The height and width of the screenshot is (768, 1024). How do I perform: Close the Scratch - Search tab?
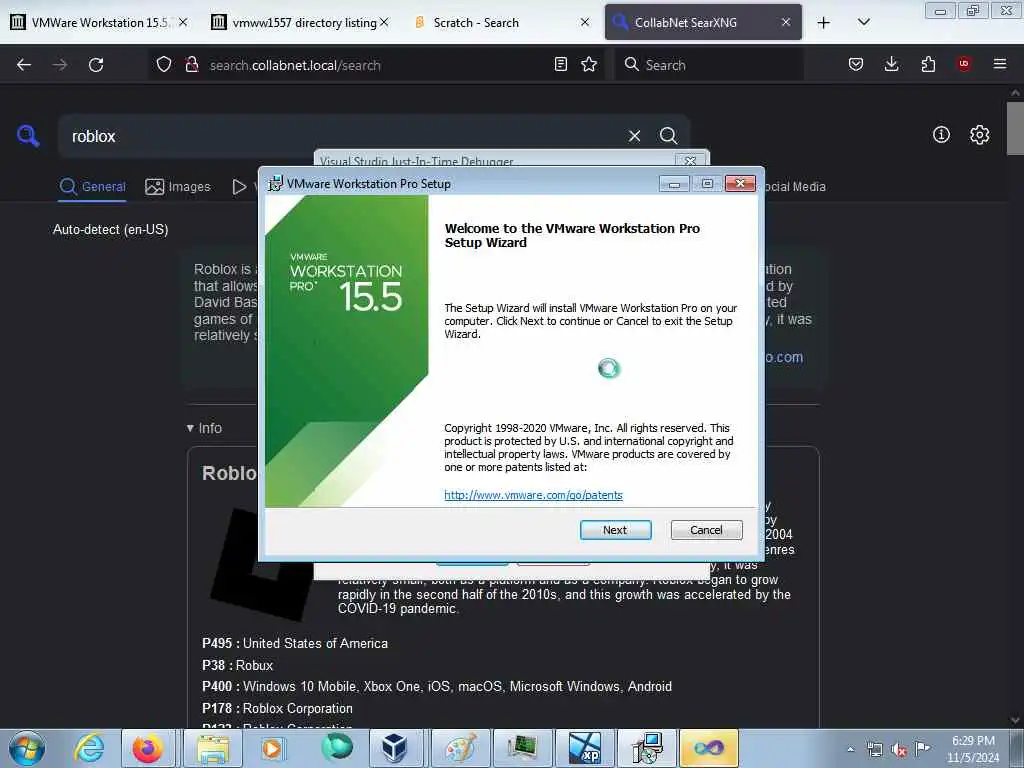point(584,22)
